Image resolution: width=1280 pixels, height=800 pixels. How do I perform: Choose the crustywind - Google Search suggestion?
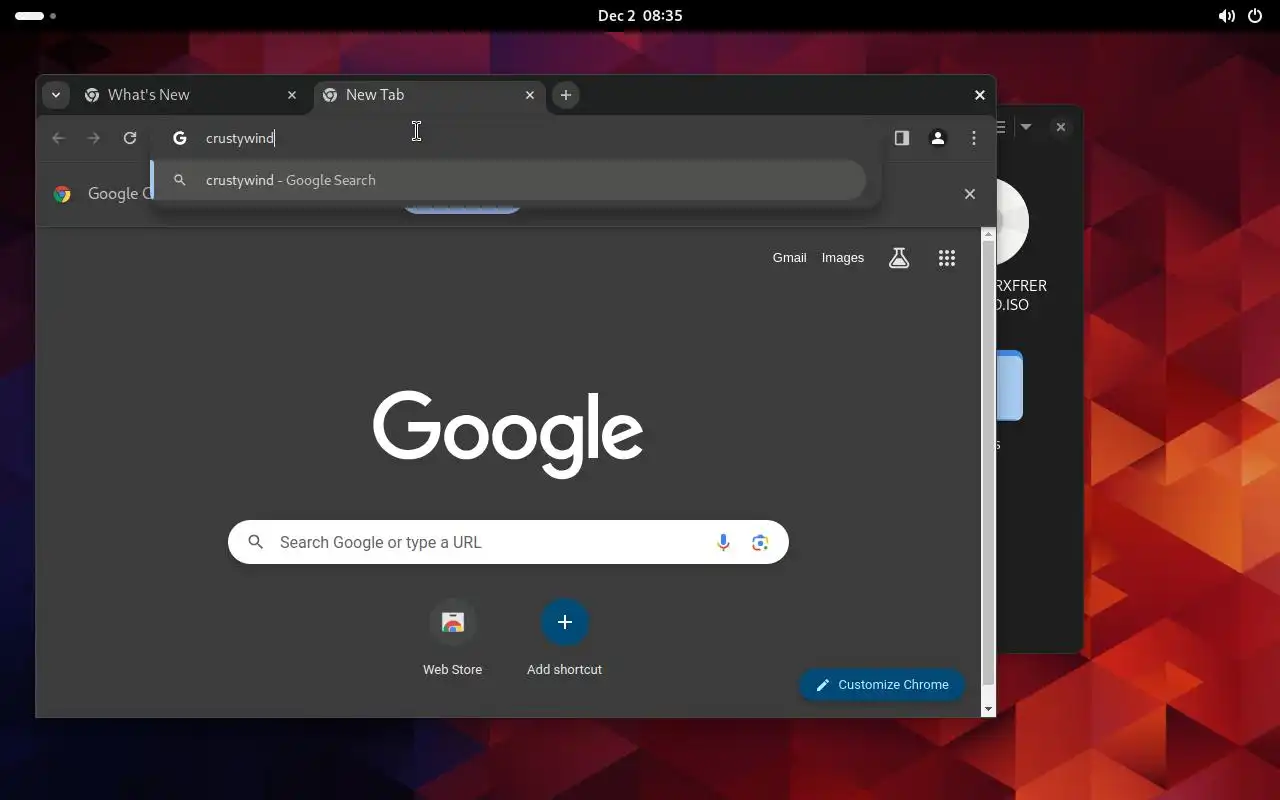click(x=509, y=180)
